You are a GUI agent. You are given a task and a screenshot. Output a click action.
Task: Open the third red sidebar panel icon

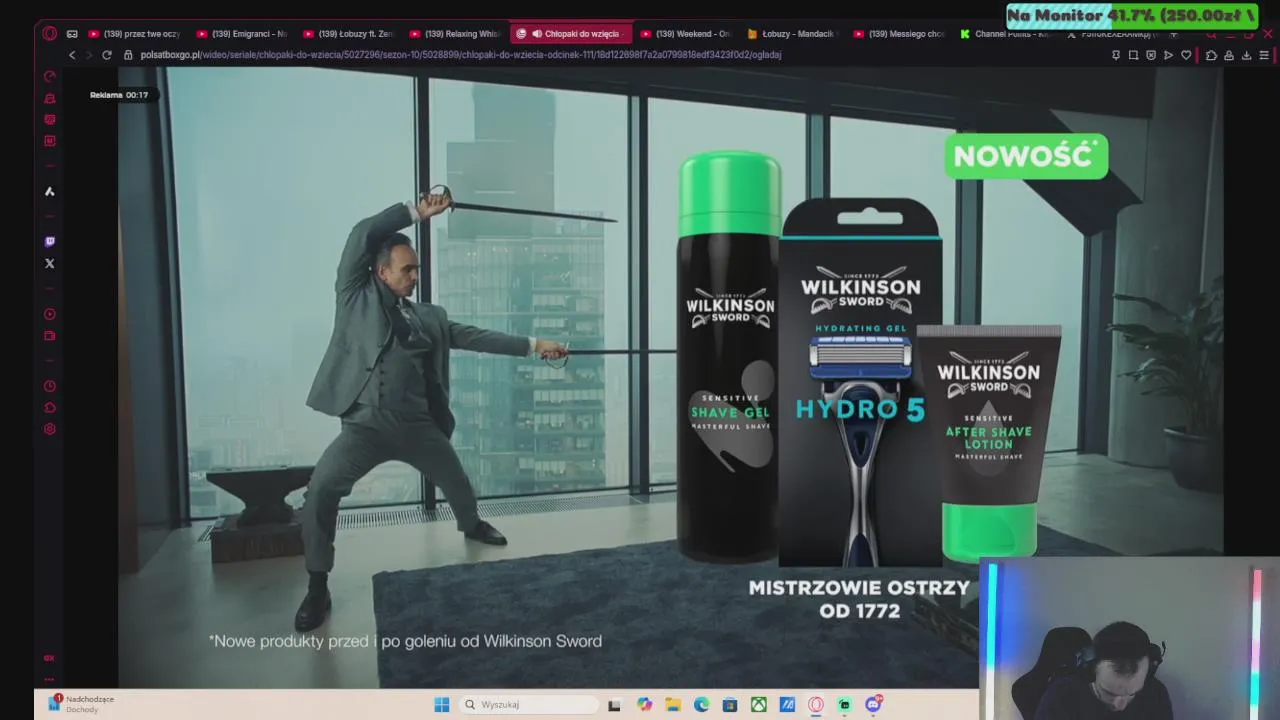pos(49,119)
